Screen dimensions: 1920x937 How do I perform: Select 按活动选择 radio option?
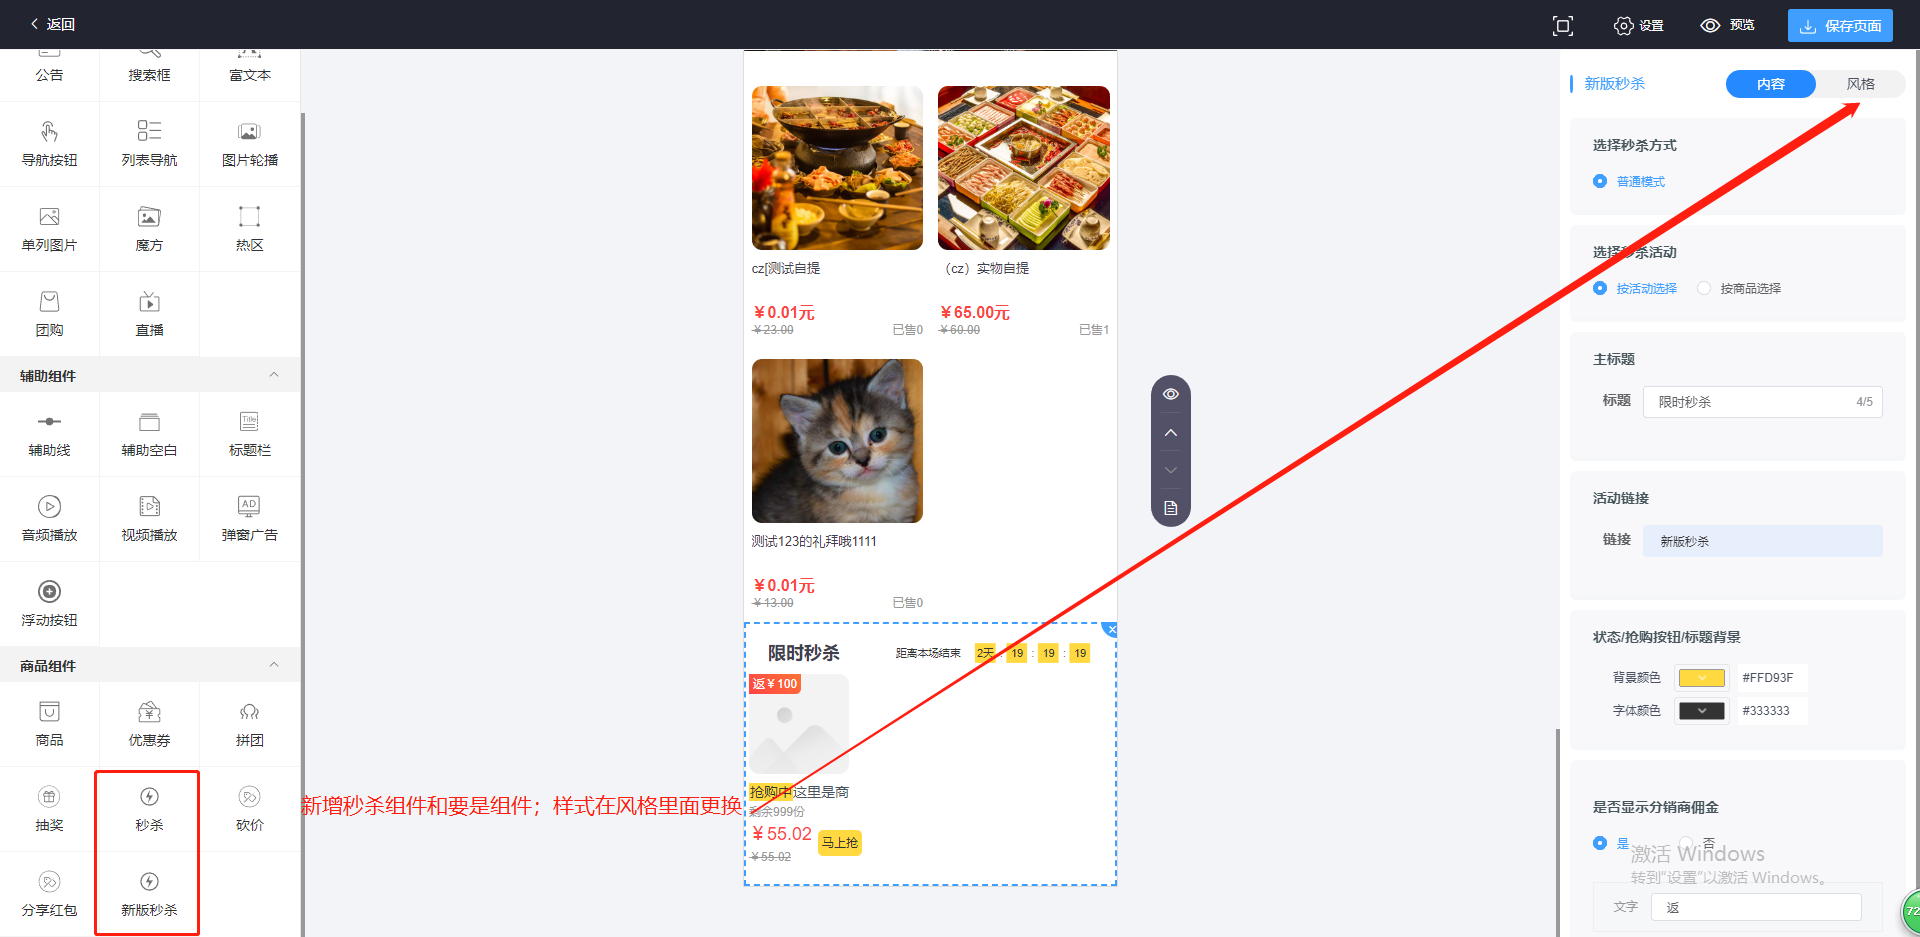(1635, 288)
